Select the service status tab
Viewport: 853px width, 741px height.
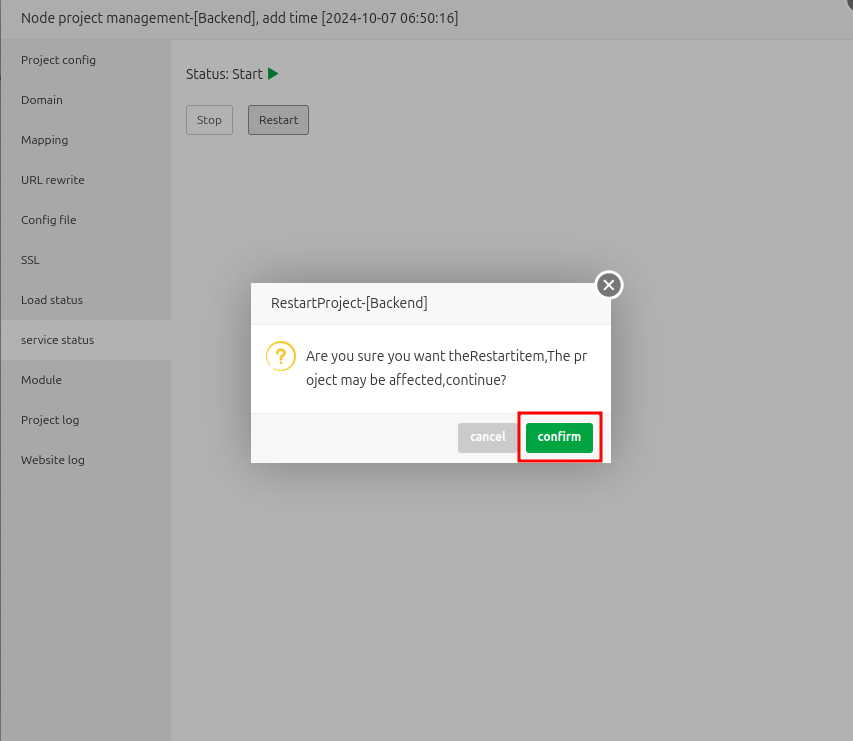(58, 340)
